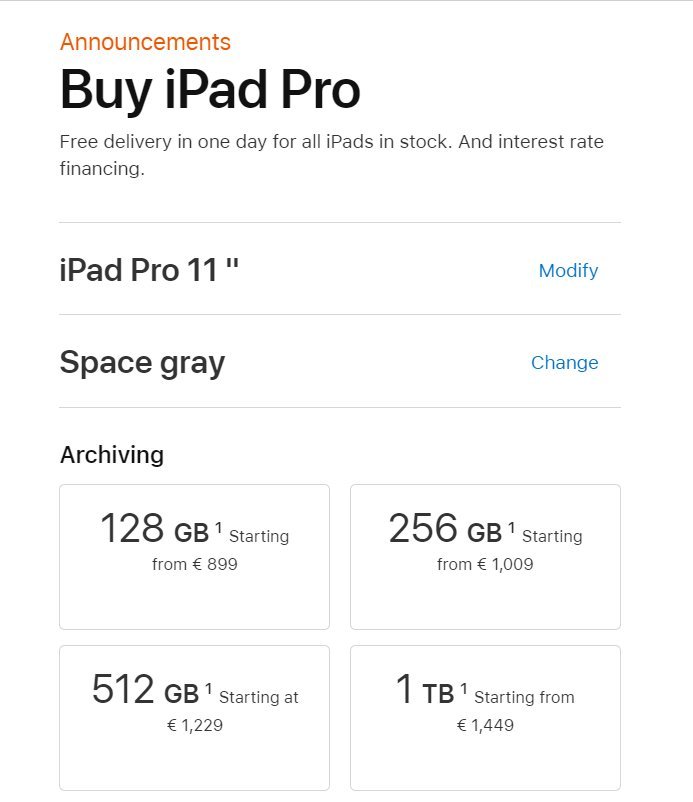693x802 pixels.
Task: Choose the 1 TB storage option
Action: point(485,717)
